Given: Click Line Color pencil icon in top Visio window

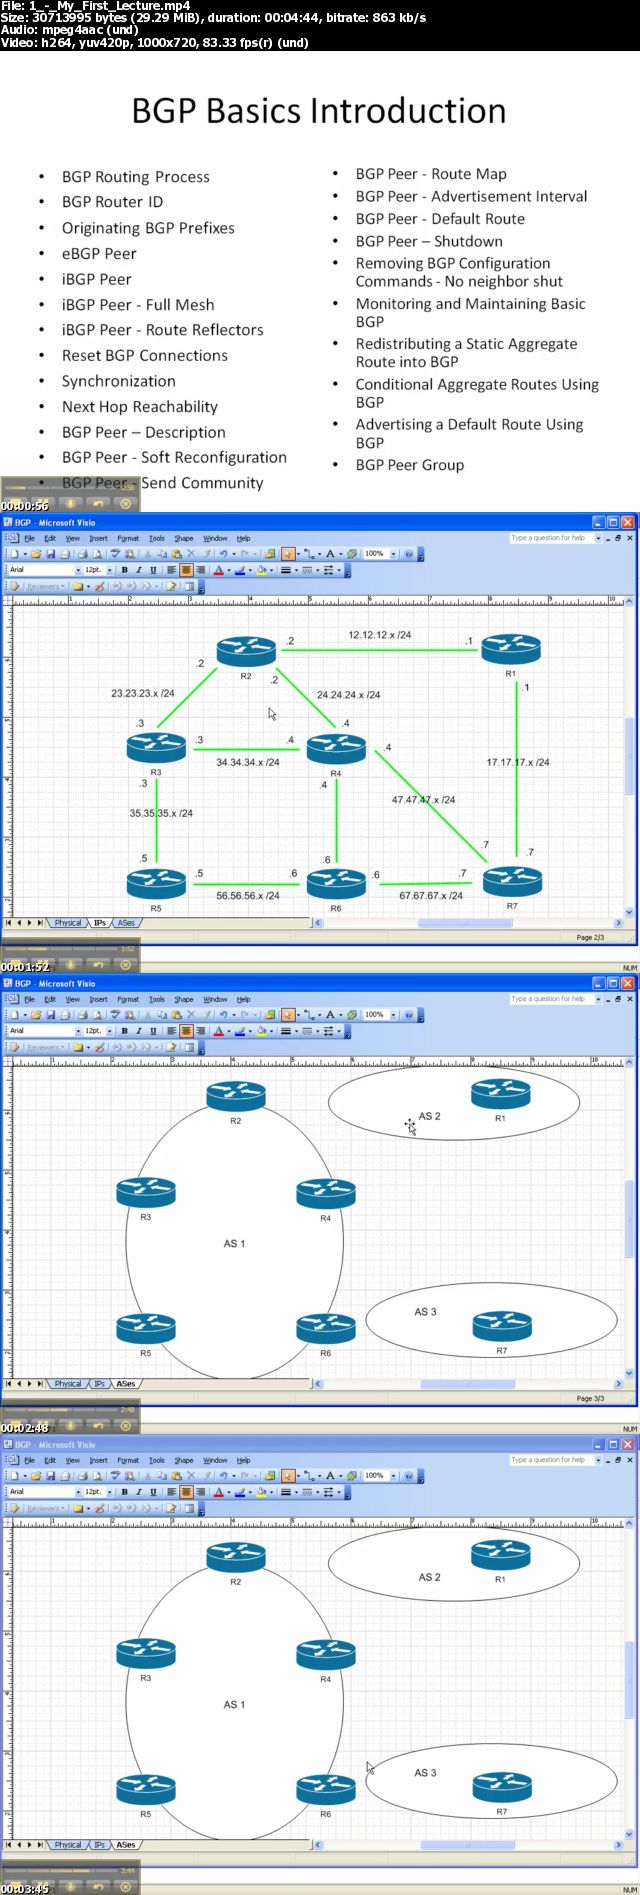Looking at the screenshot, I should tap(240, 570).
